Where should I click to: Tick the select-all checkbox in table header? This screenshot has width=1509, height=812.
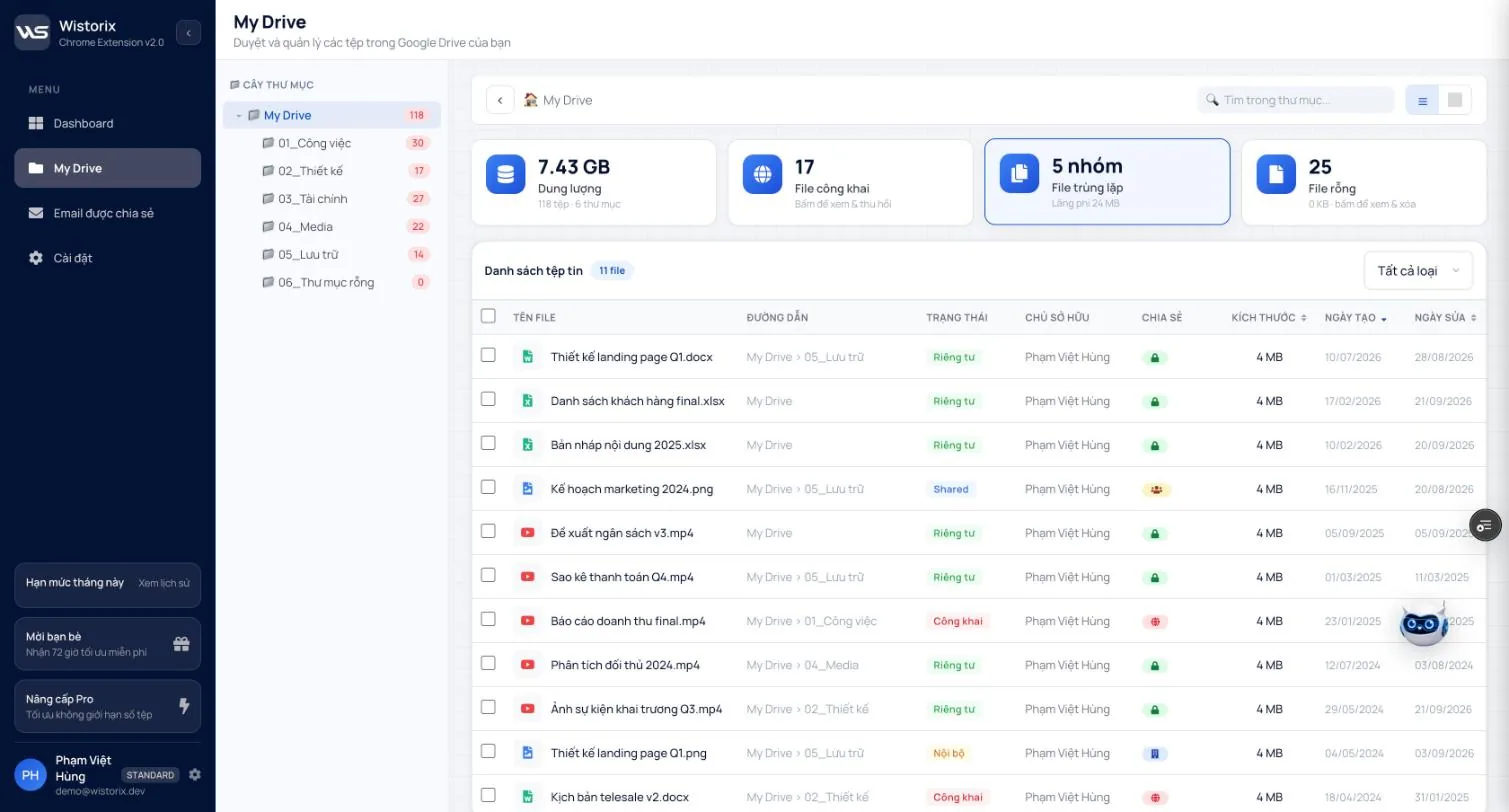click(x=488, y=316)
